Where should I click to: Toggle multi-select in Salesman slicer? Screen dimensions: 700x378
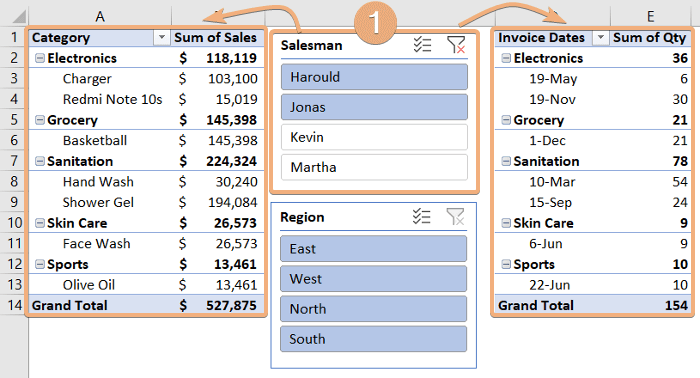[422, 45]
